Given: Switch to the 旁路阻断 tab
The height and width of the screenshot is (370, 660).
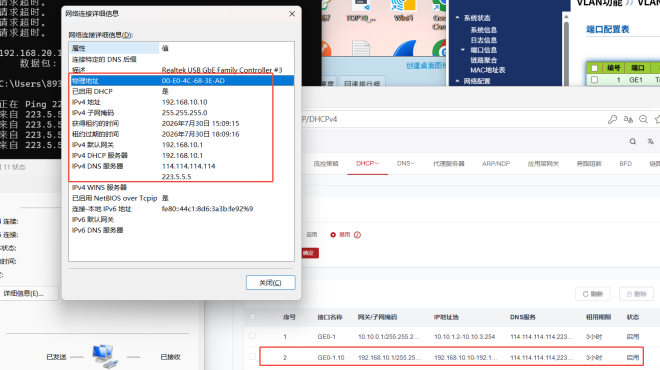Looking at the screenshot, I should (589, 164).
